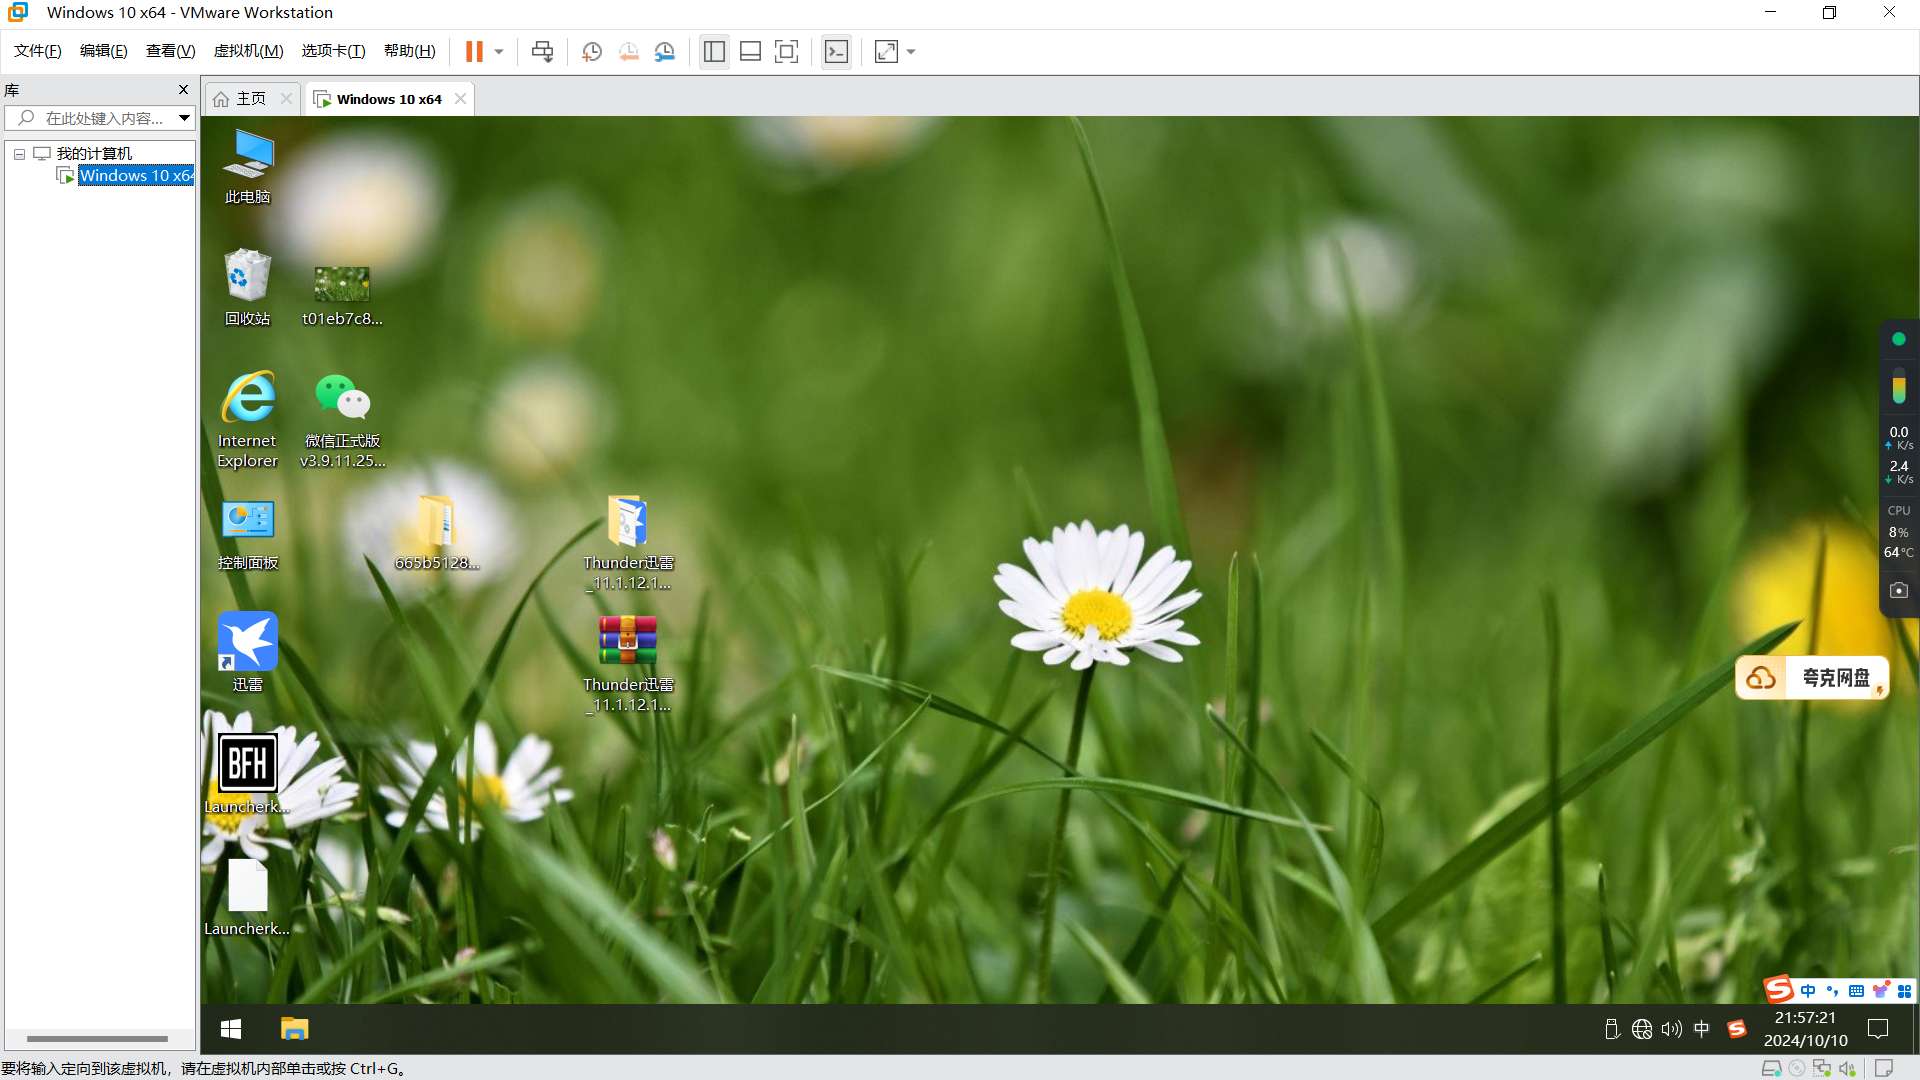Viewport: 1920px width, 1080px height.
Task: Toggle the thumbnail bar view
Action: pyautogui.click(x=750, y=52)
